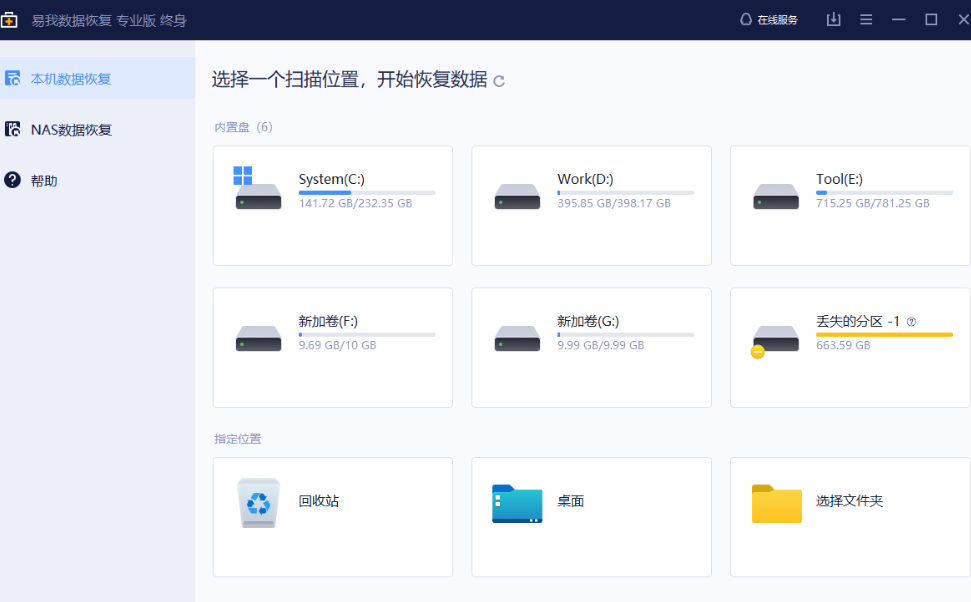Open the hamburger menu in title bar
971x602 pixels.
pos(866,20)
